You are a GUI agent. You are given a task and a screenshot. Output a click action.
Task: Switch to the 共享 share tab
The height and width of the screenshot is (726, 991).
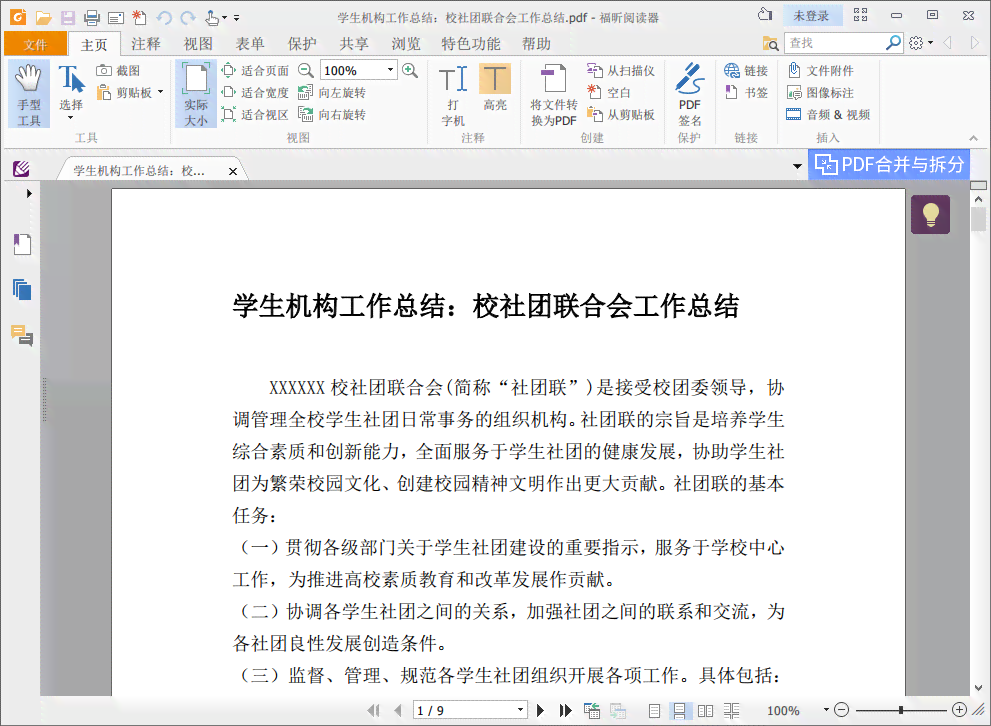click(x=353, y=44)
